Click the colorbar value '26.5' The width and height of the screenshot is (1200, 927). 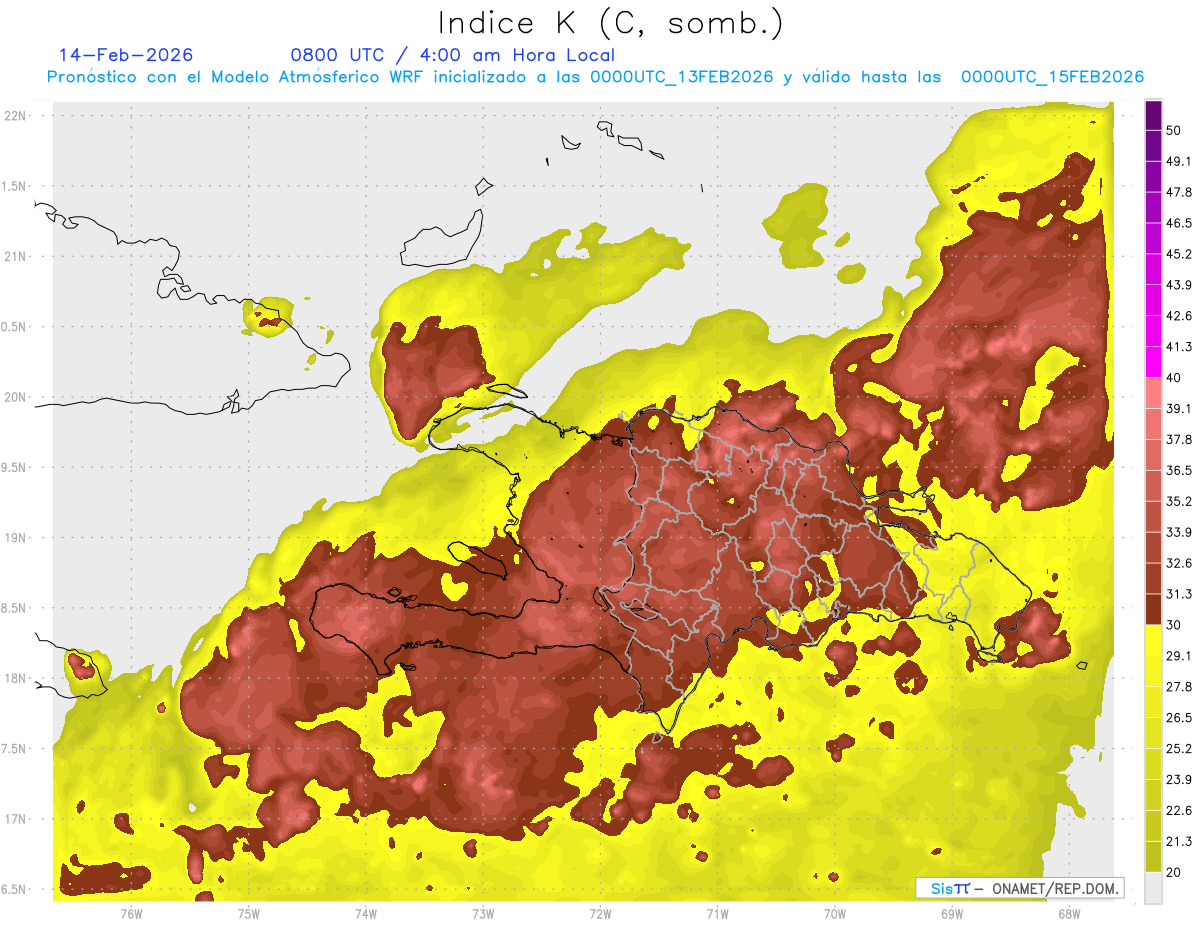[x=1179, y=718]
